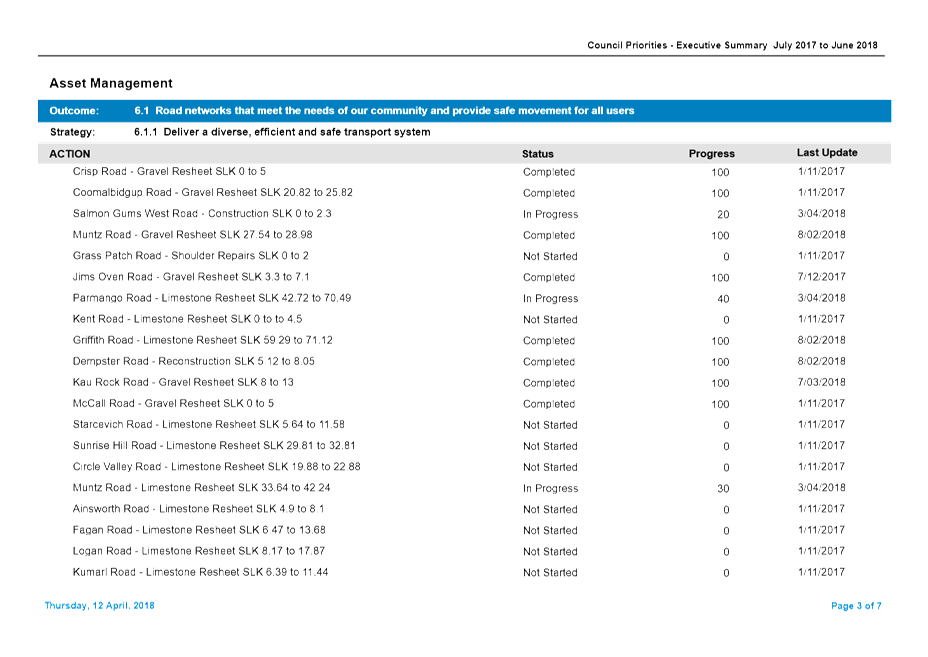Select Logan Road - Limestone Resheet row
Image resolution: width=928 pixels, height=657 pixels.
(x=465, y=552)
